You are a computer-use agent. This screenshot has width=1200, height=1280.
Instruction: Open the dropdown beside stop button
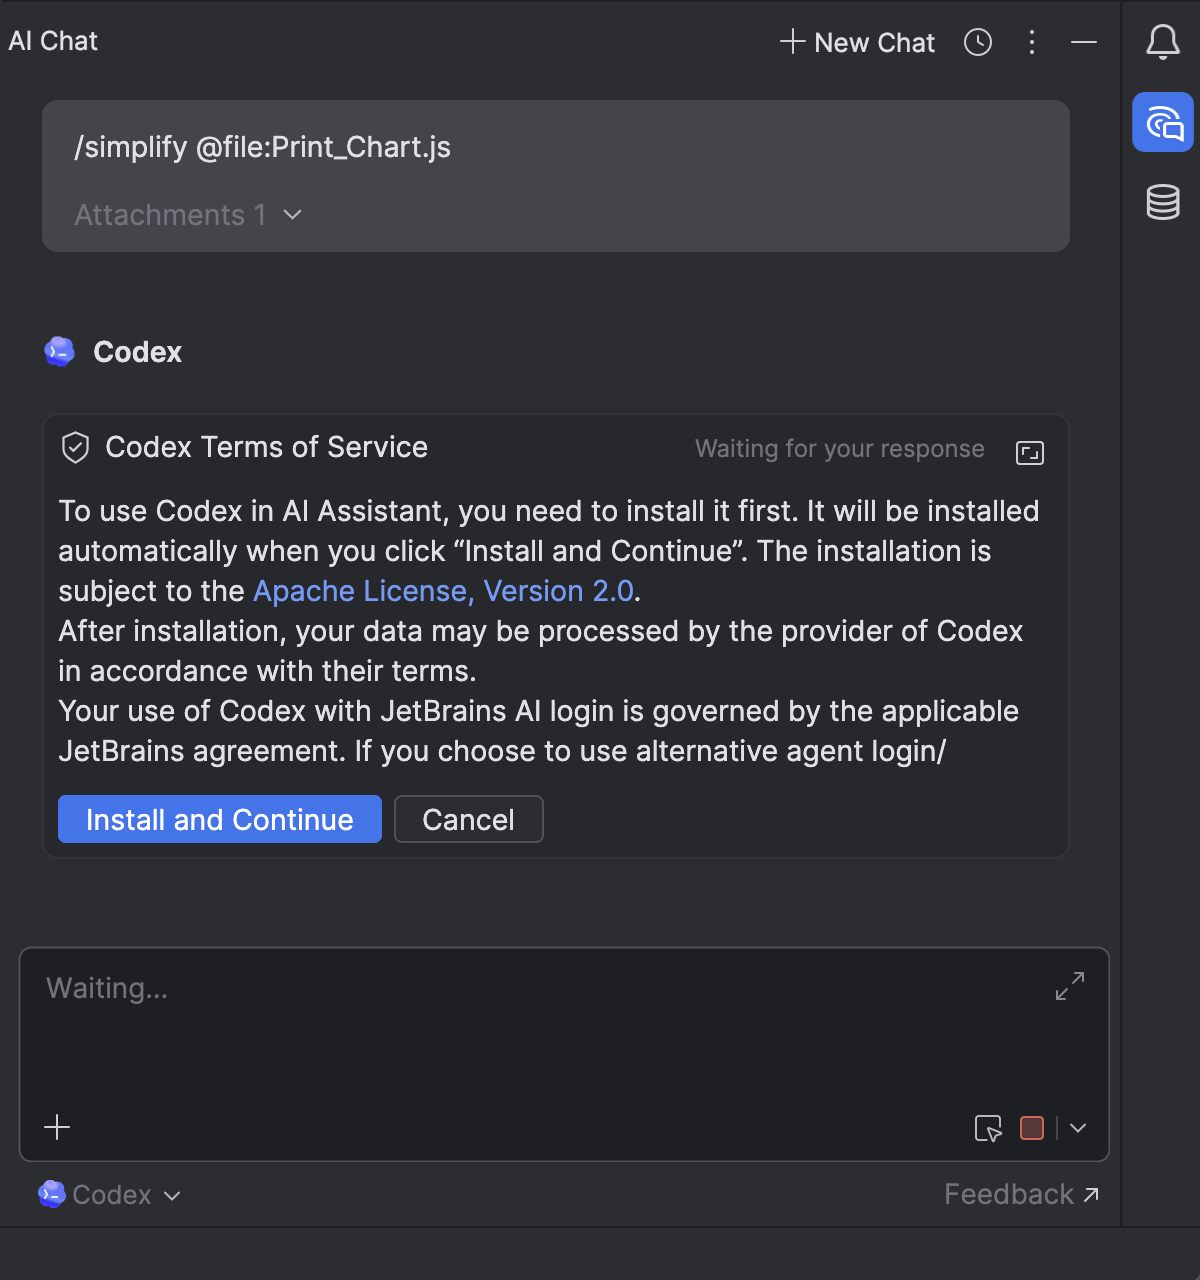click(1078, 1128)
